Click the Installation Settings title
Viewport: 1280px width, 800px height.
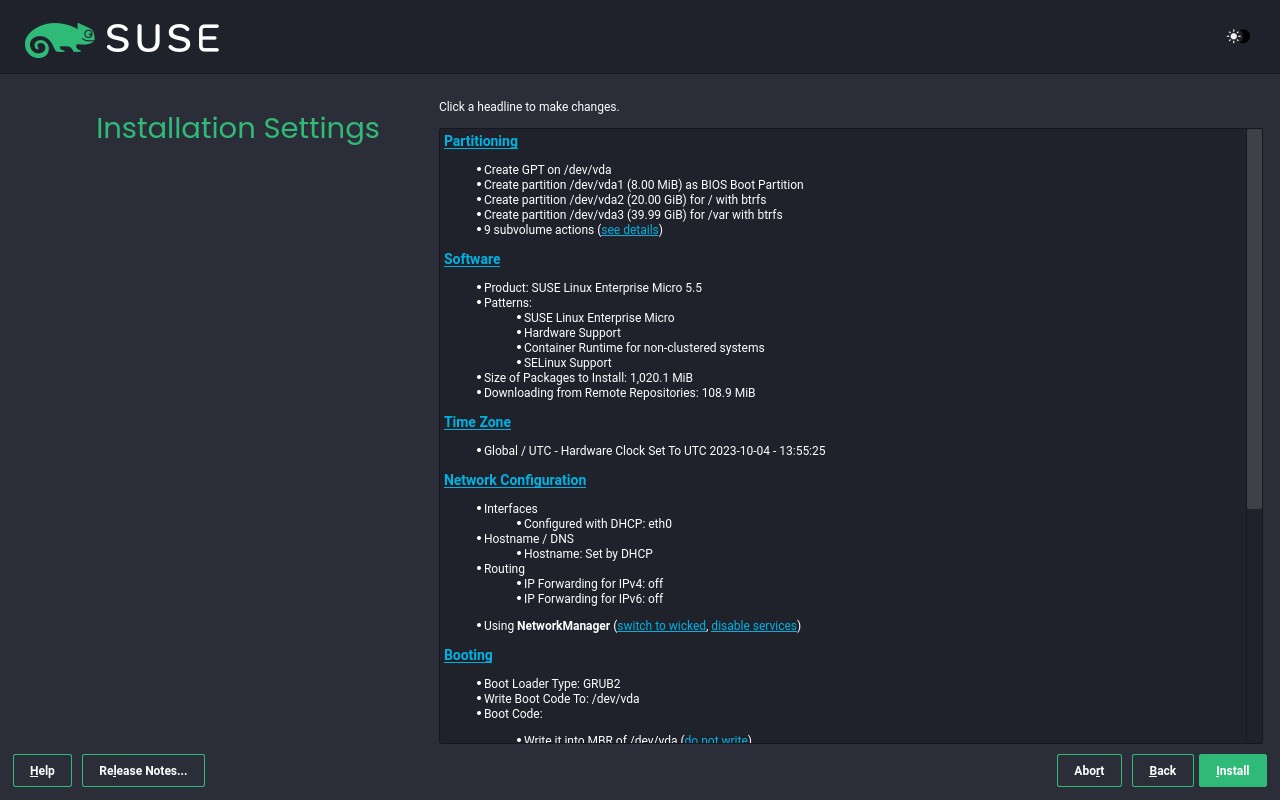237,128
